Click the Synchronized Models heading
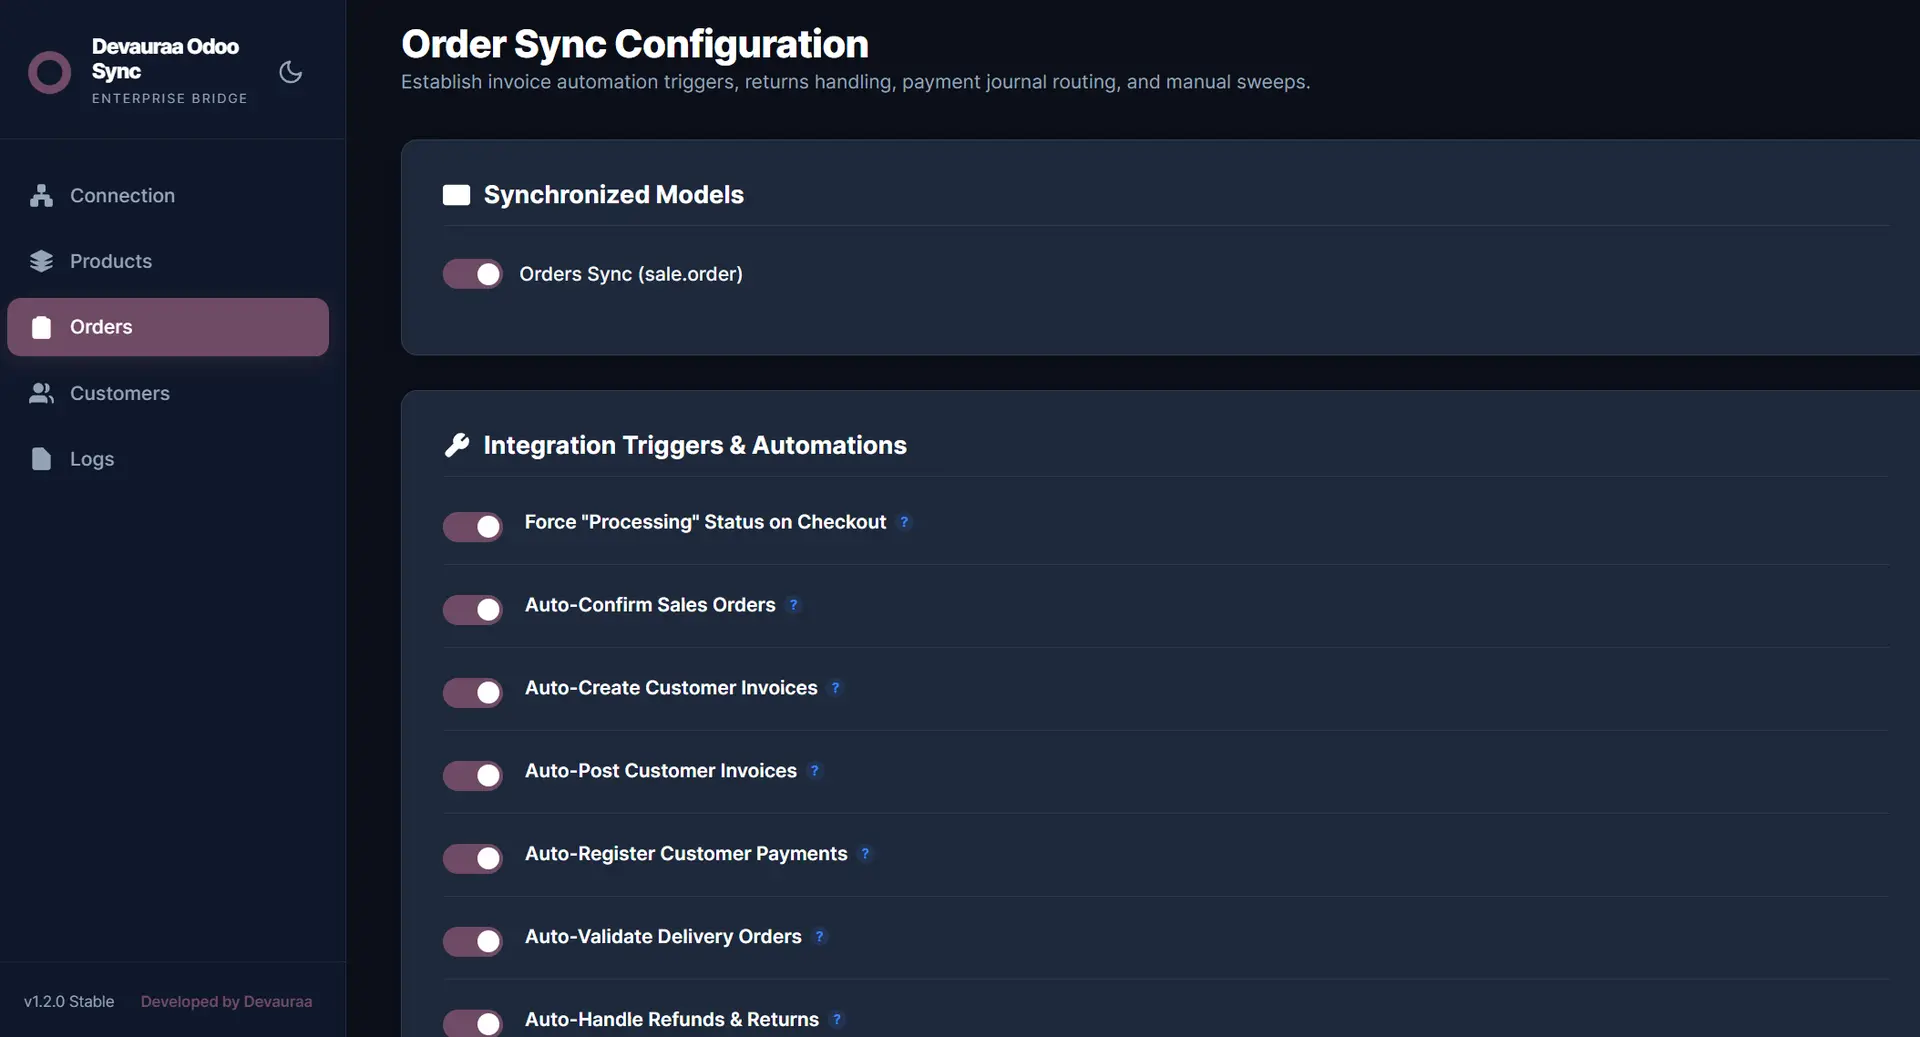1920x1037 pixels. (x=614, y=195)
